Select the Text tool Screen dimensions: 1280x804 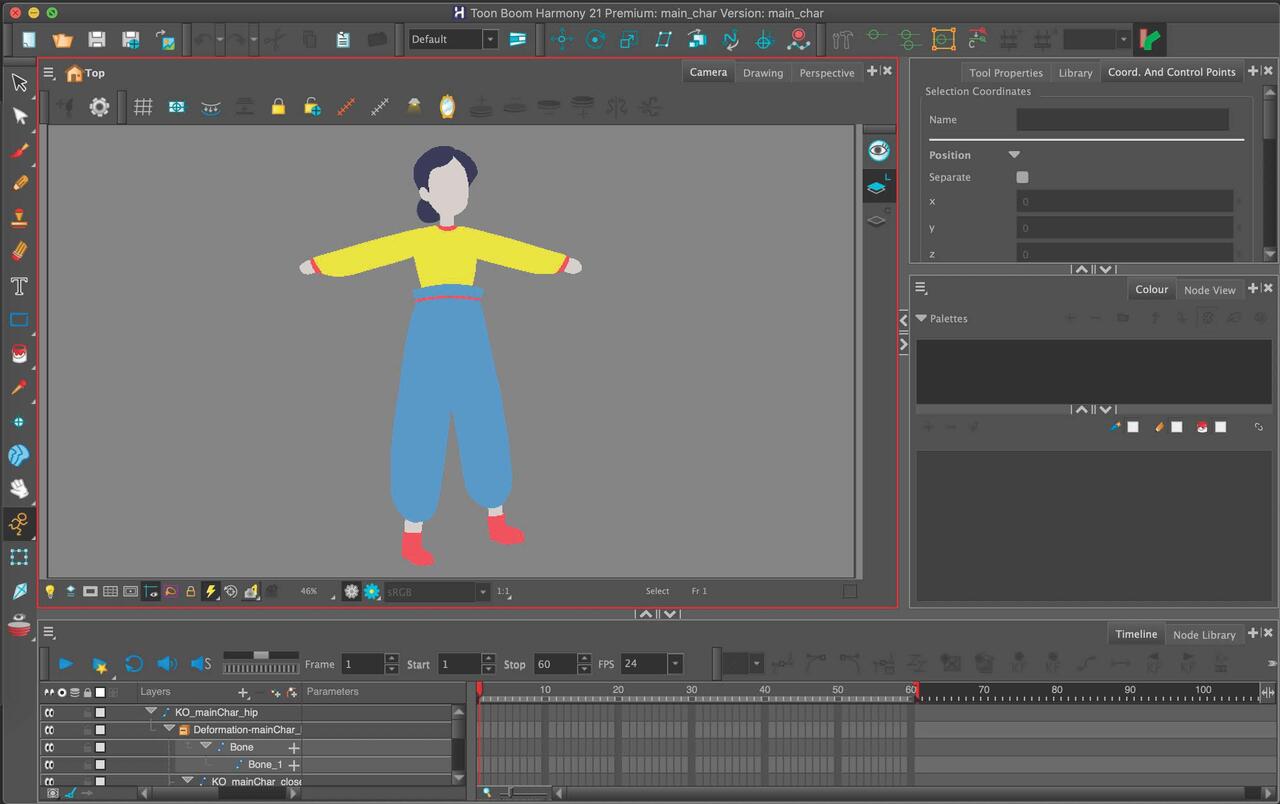pos(19,286)
